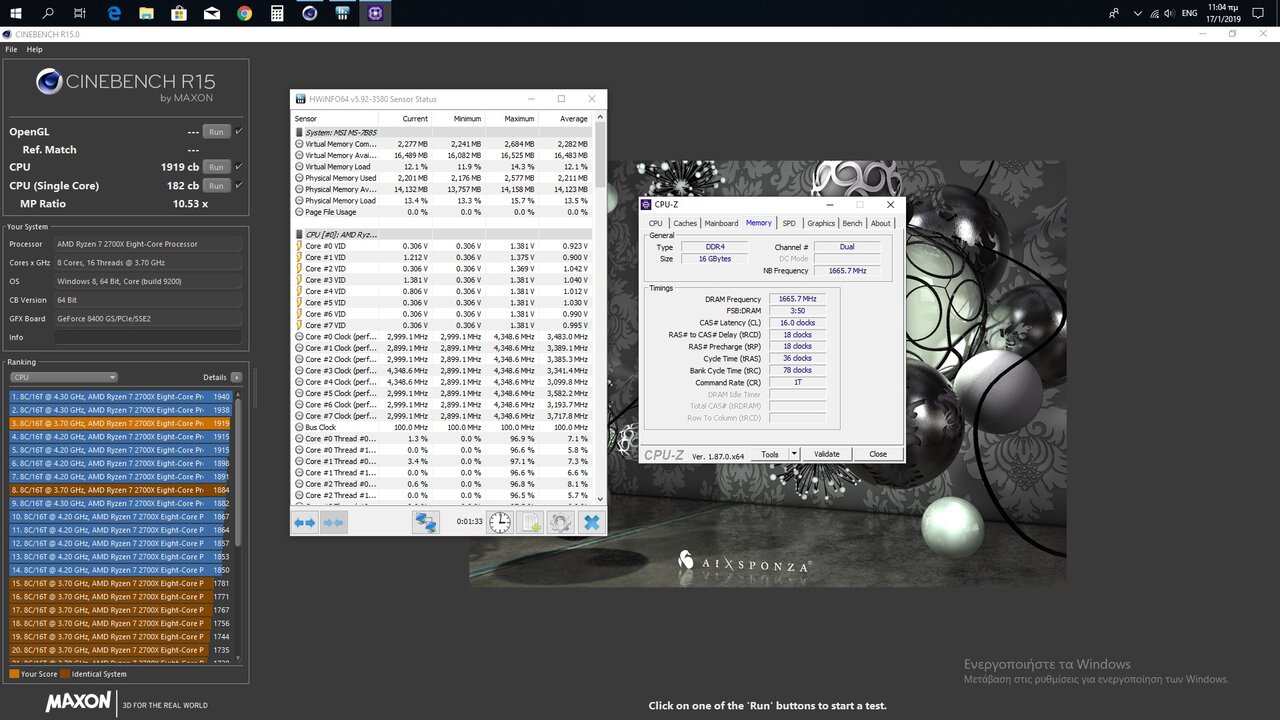The width and height of the screenshot is (1280, 720).
Task: Click CPU-Z Close button
Action: 878,454
